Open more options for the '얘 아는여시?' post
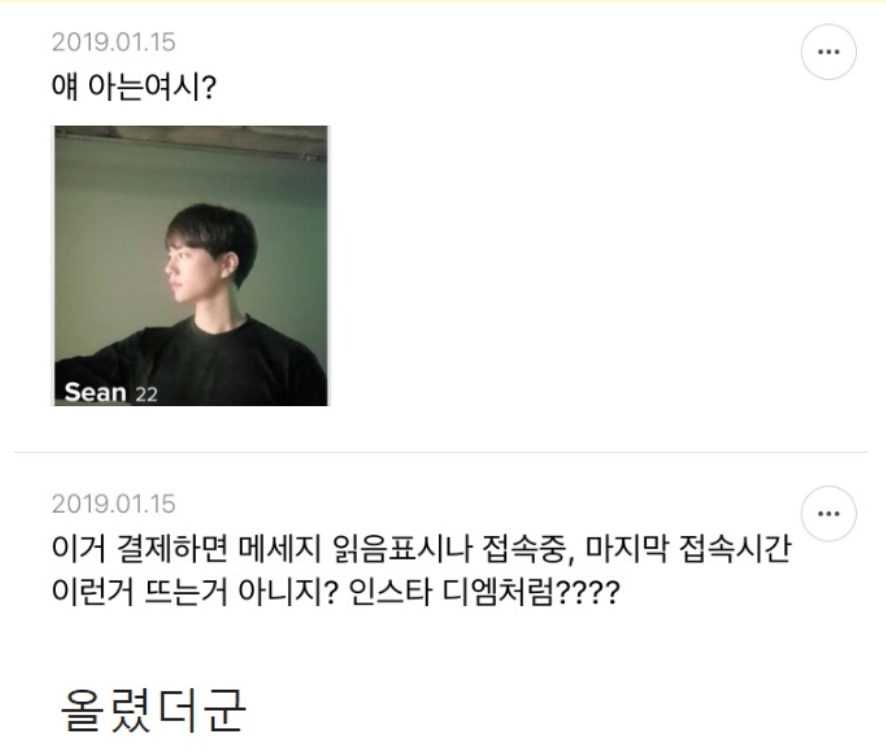886x753 pixels. click(x=828, y=51)
